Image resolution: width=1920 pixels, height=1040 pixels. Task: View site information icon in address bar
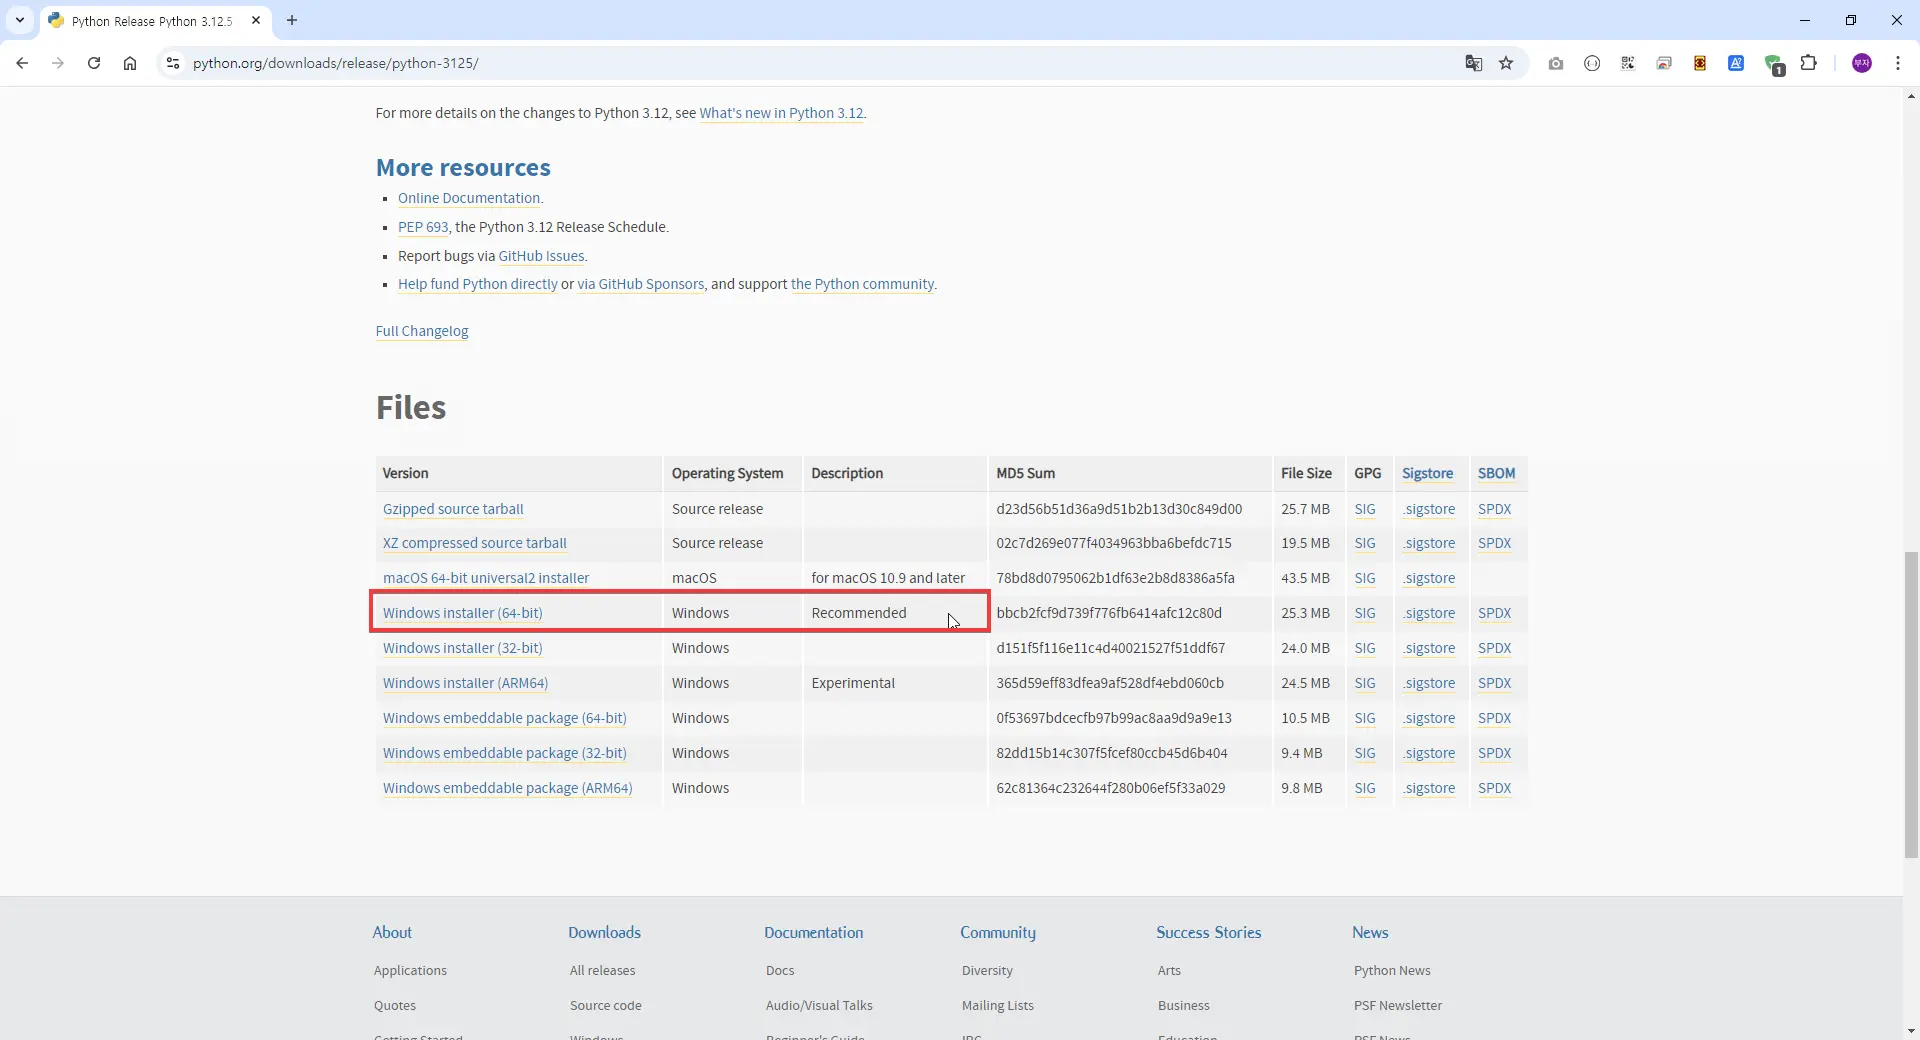[x=173, y=63]
